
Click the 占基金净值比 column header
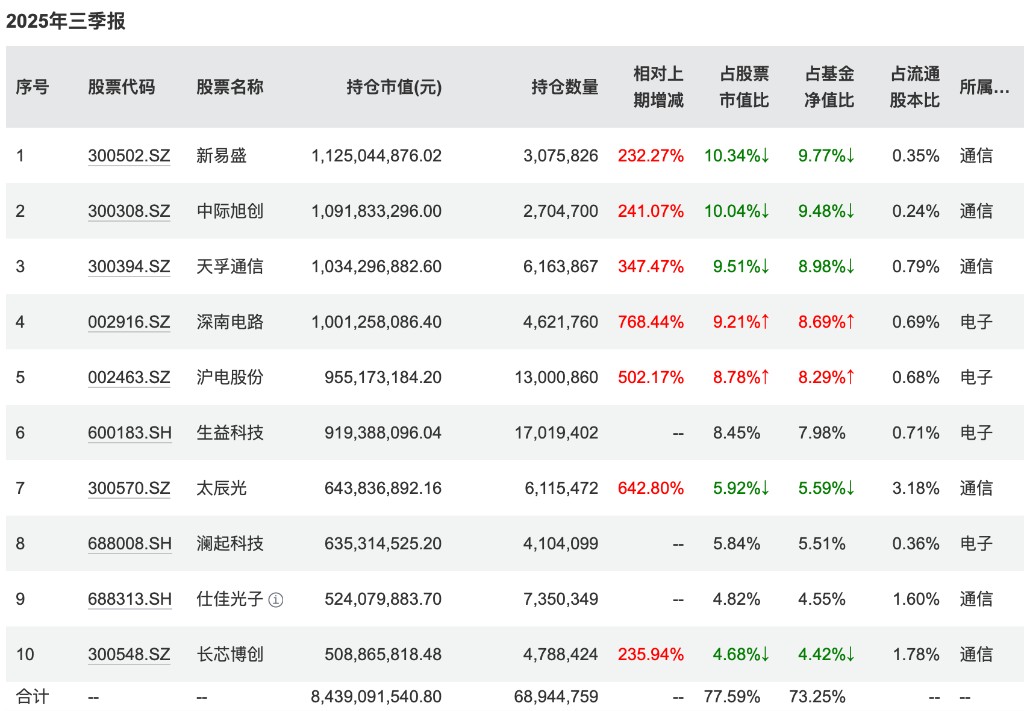(829, 87)
